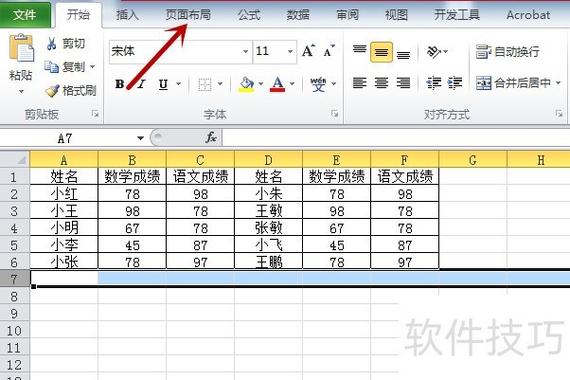Open the font size 11 dropdown
This screenshot has height=380, width=570.
(x=290, y=51)
